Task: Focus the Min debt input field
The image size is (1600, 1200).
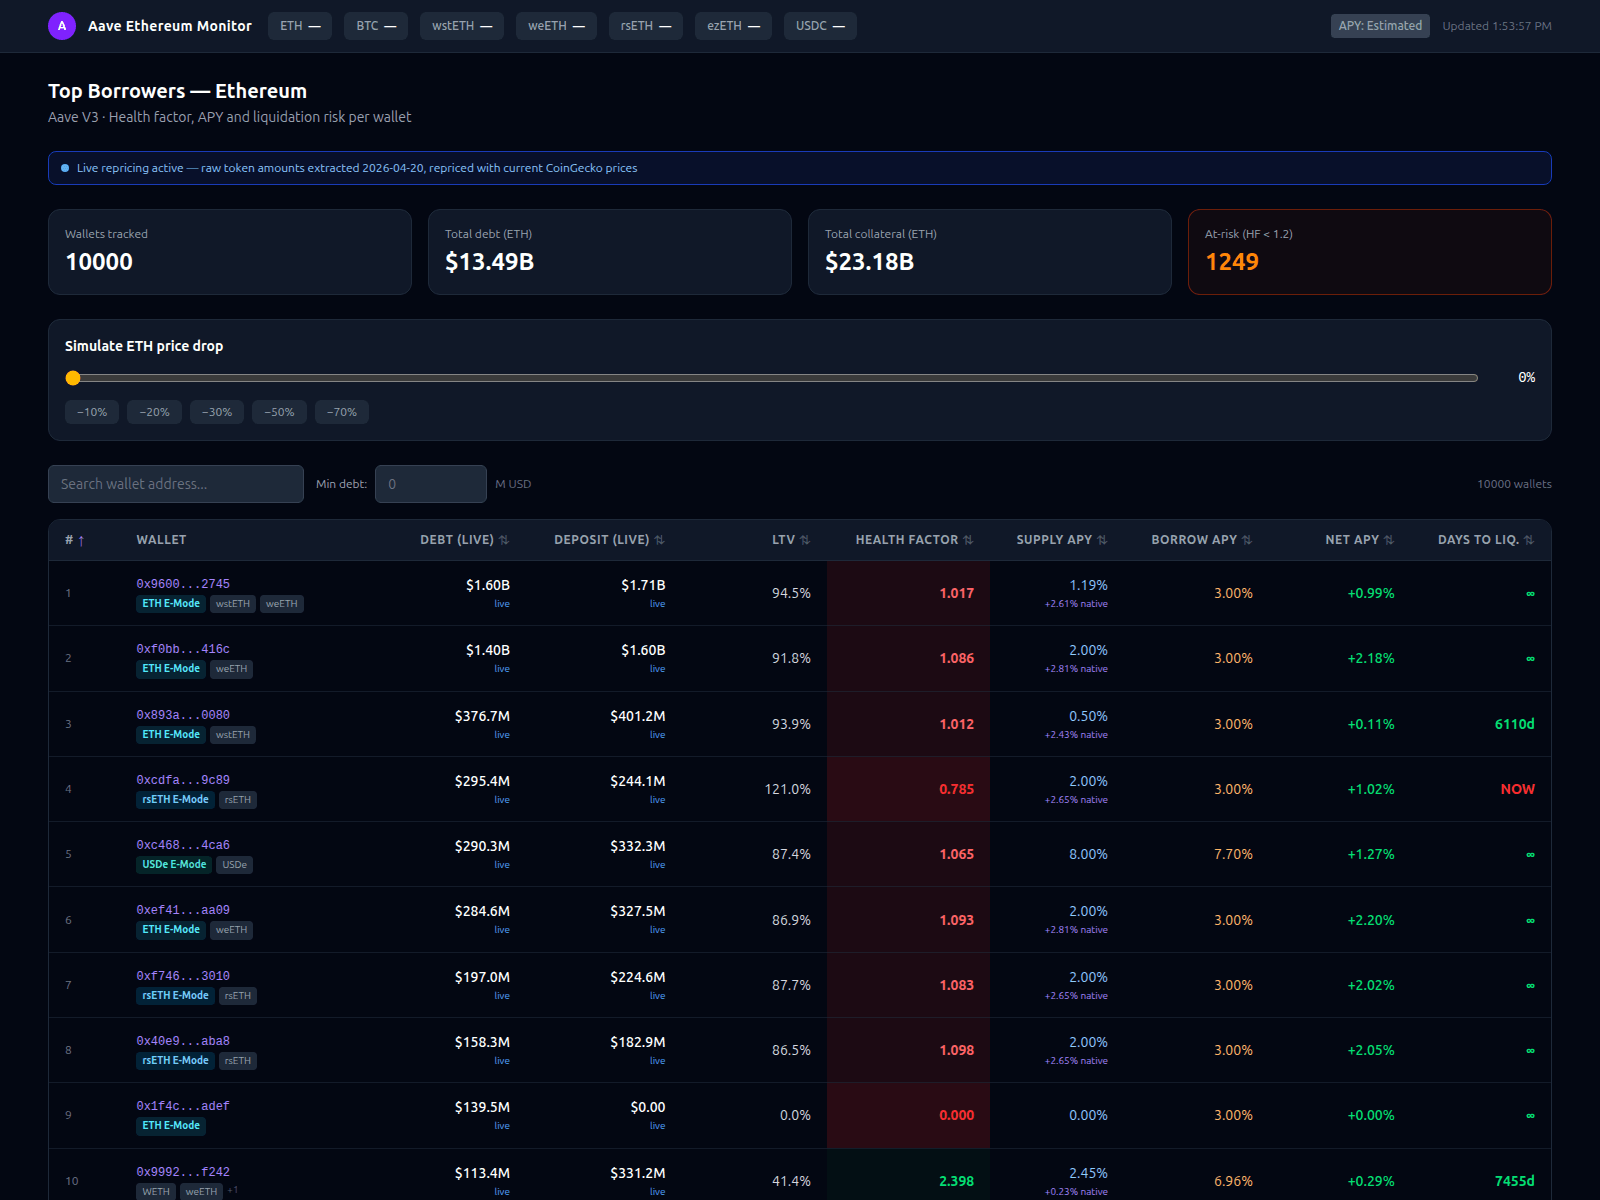Action: point(431,484)
